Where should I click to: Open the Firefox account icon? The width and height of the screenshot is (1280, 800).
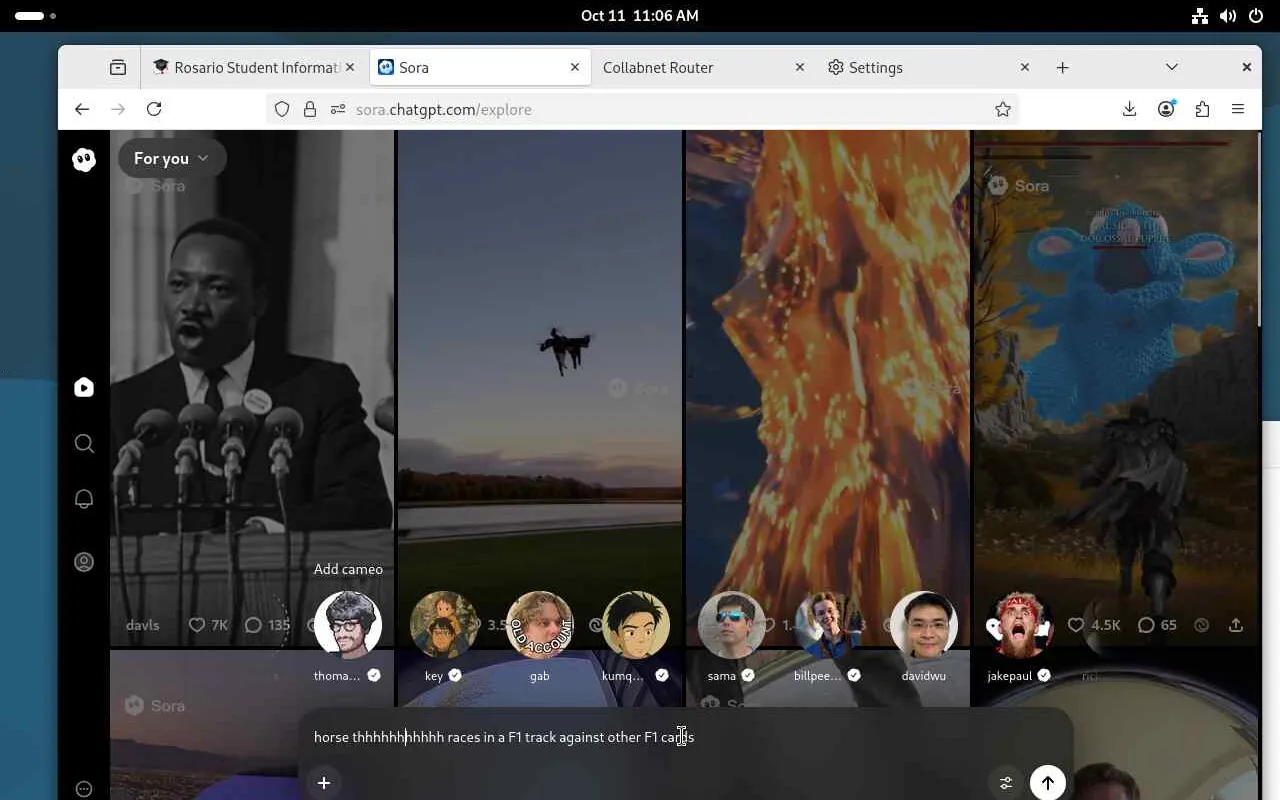tap(1166, 109)
